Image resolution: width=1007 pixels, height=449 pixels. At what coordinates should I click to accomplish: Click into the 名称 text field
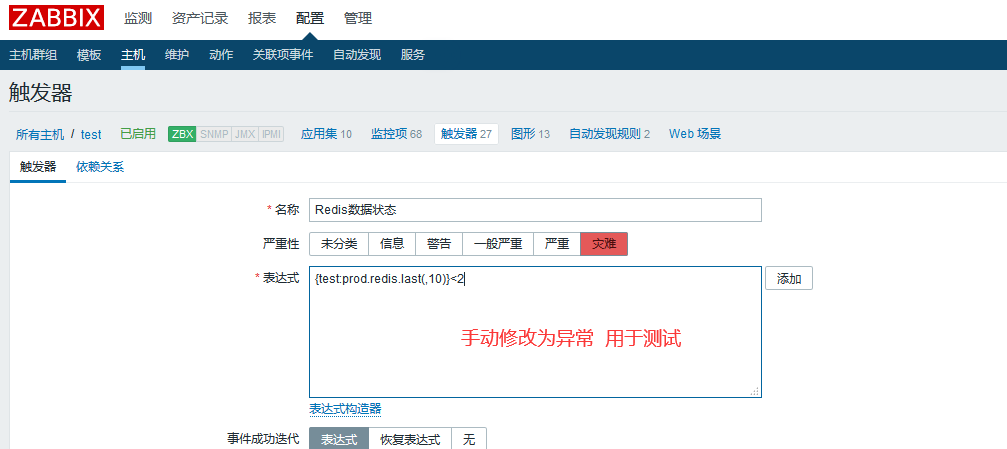(x=535, y=210)
